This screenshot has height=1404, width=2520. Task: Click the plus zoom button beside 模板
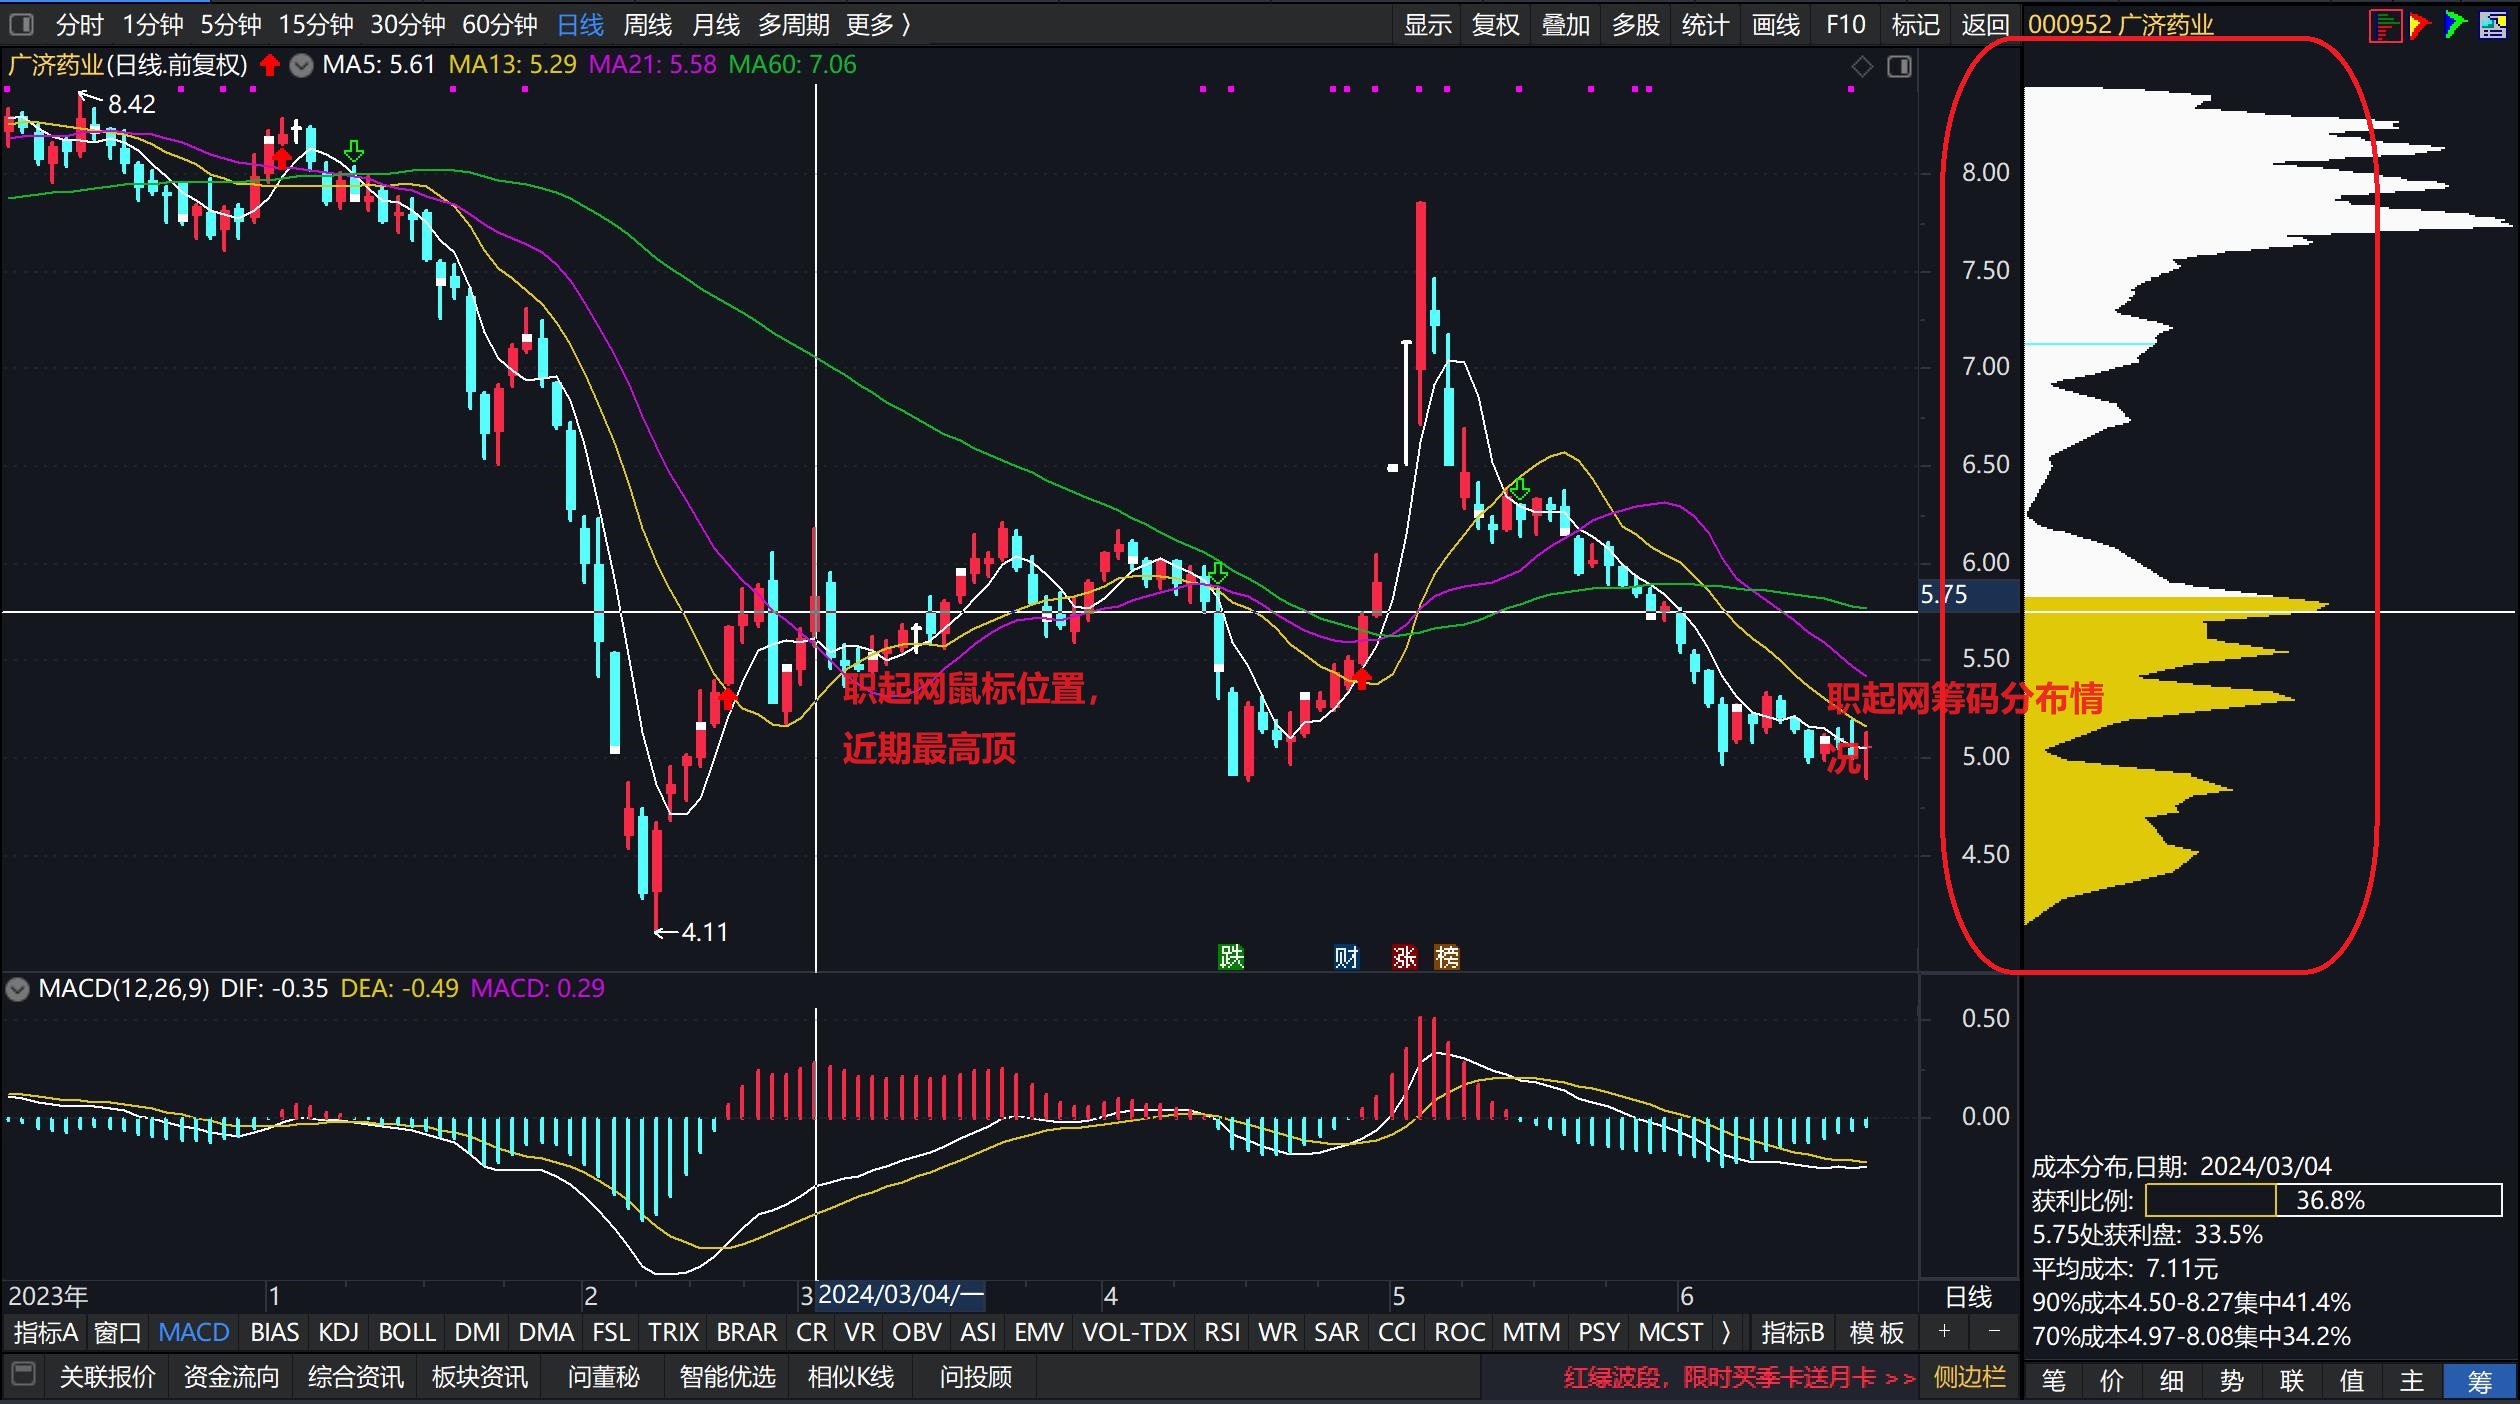coord(1944,1331)
